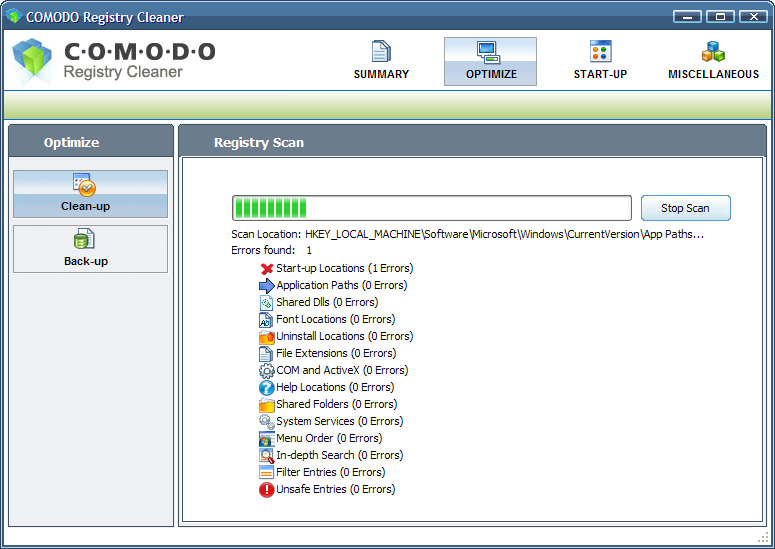Select 'Font Locations (0 Errors)' text
Viewport: 775px width, 549px height.
click(x=336, y=319)
